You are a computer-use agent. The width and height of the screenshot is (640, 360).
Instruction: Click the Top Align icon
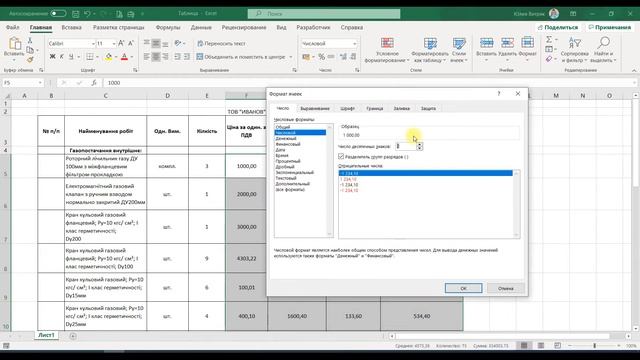(147, 43)
